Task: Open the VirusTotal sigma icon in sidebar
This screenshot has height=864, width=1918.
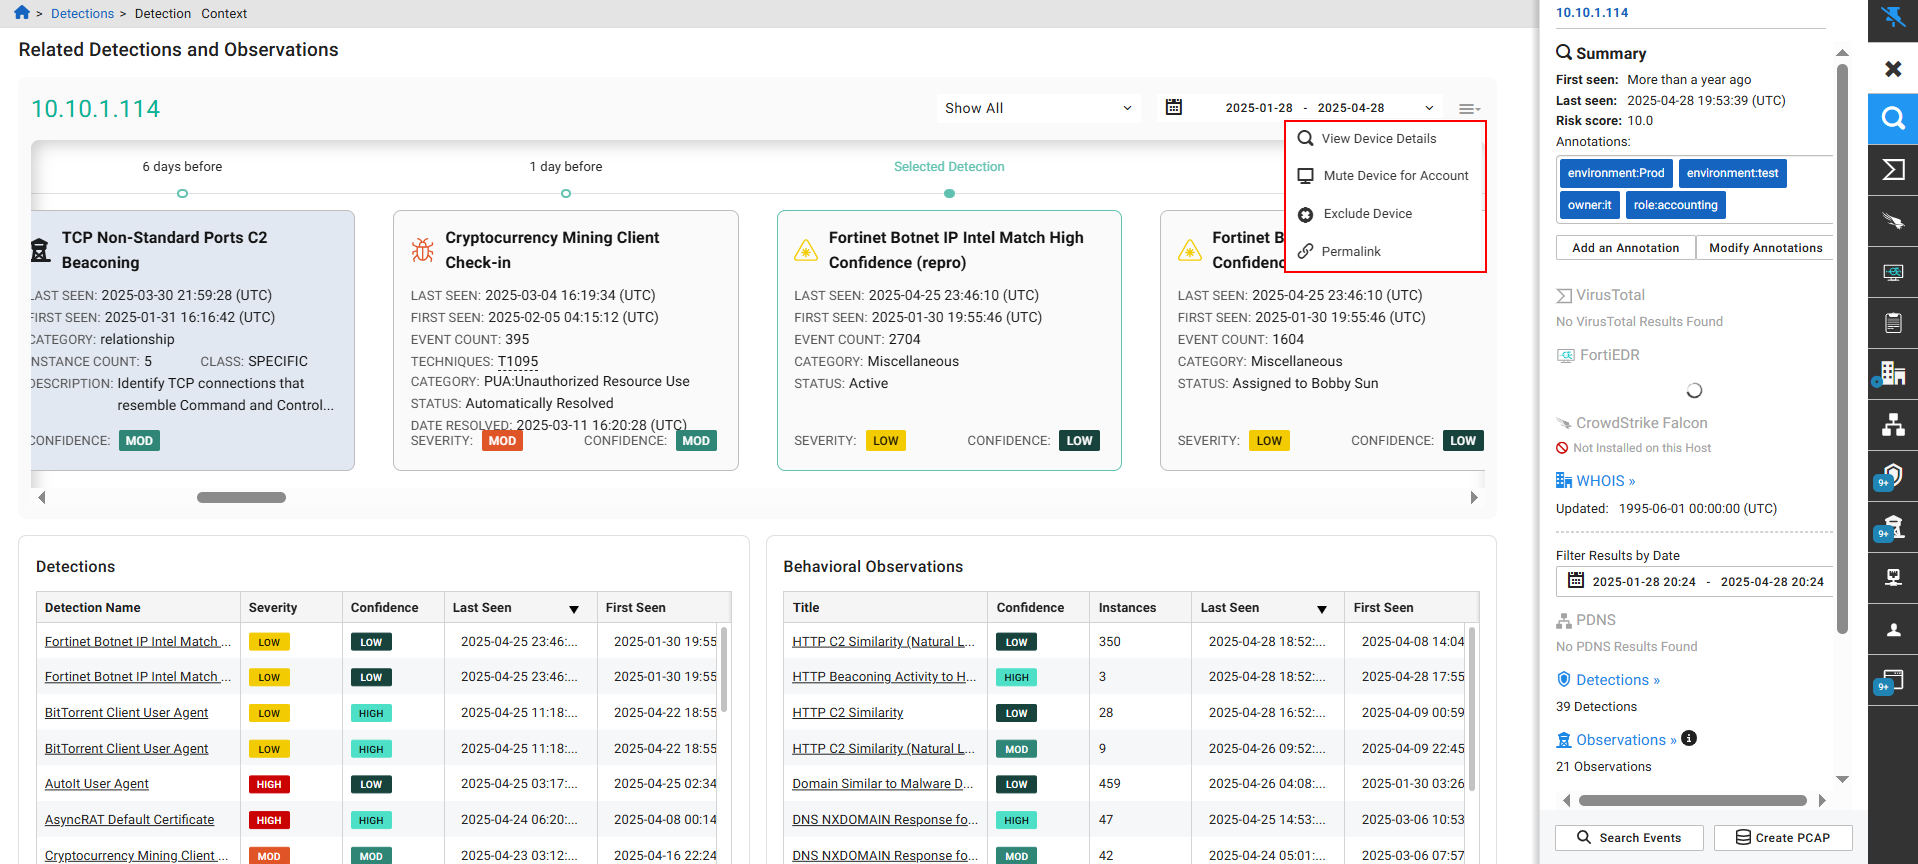Action: pyautogui.click(x=1892, y=169)
